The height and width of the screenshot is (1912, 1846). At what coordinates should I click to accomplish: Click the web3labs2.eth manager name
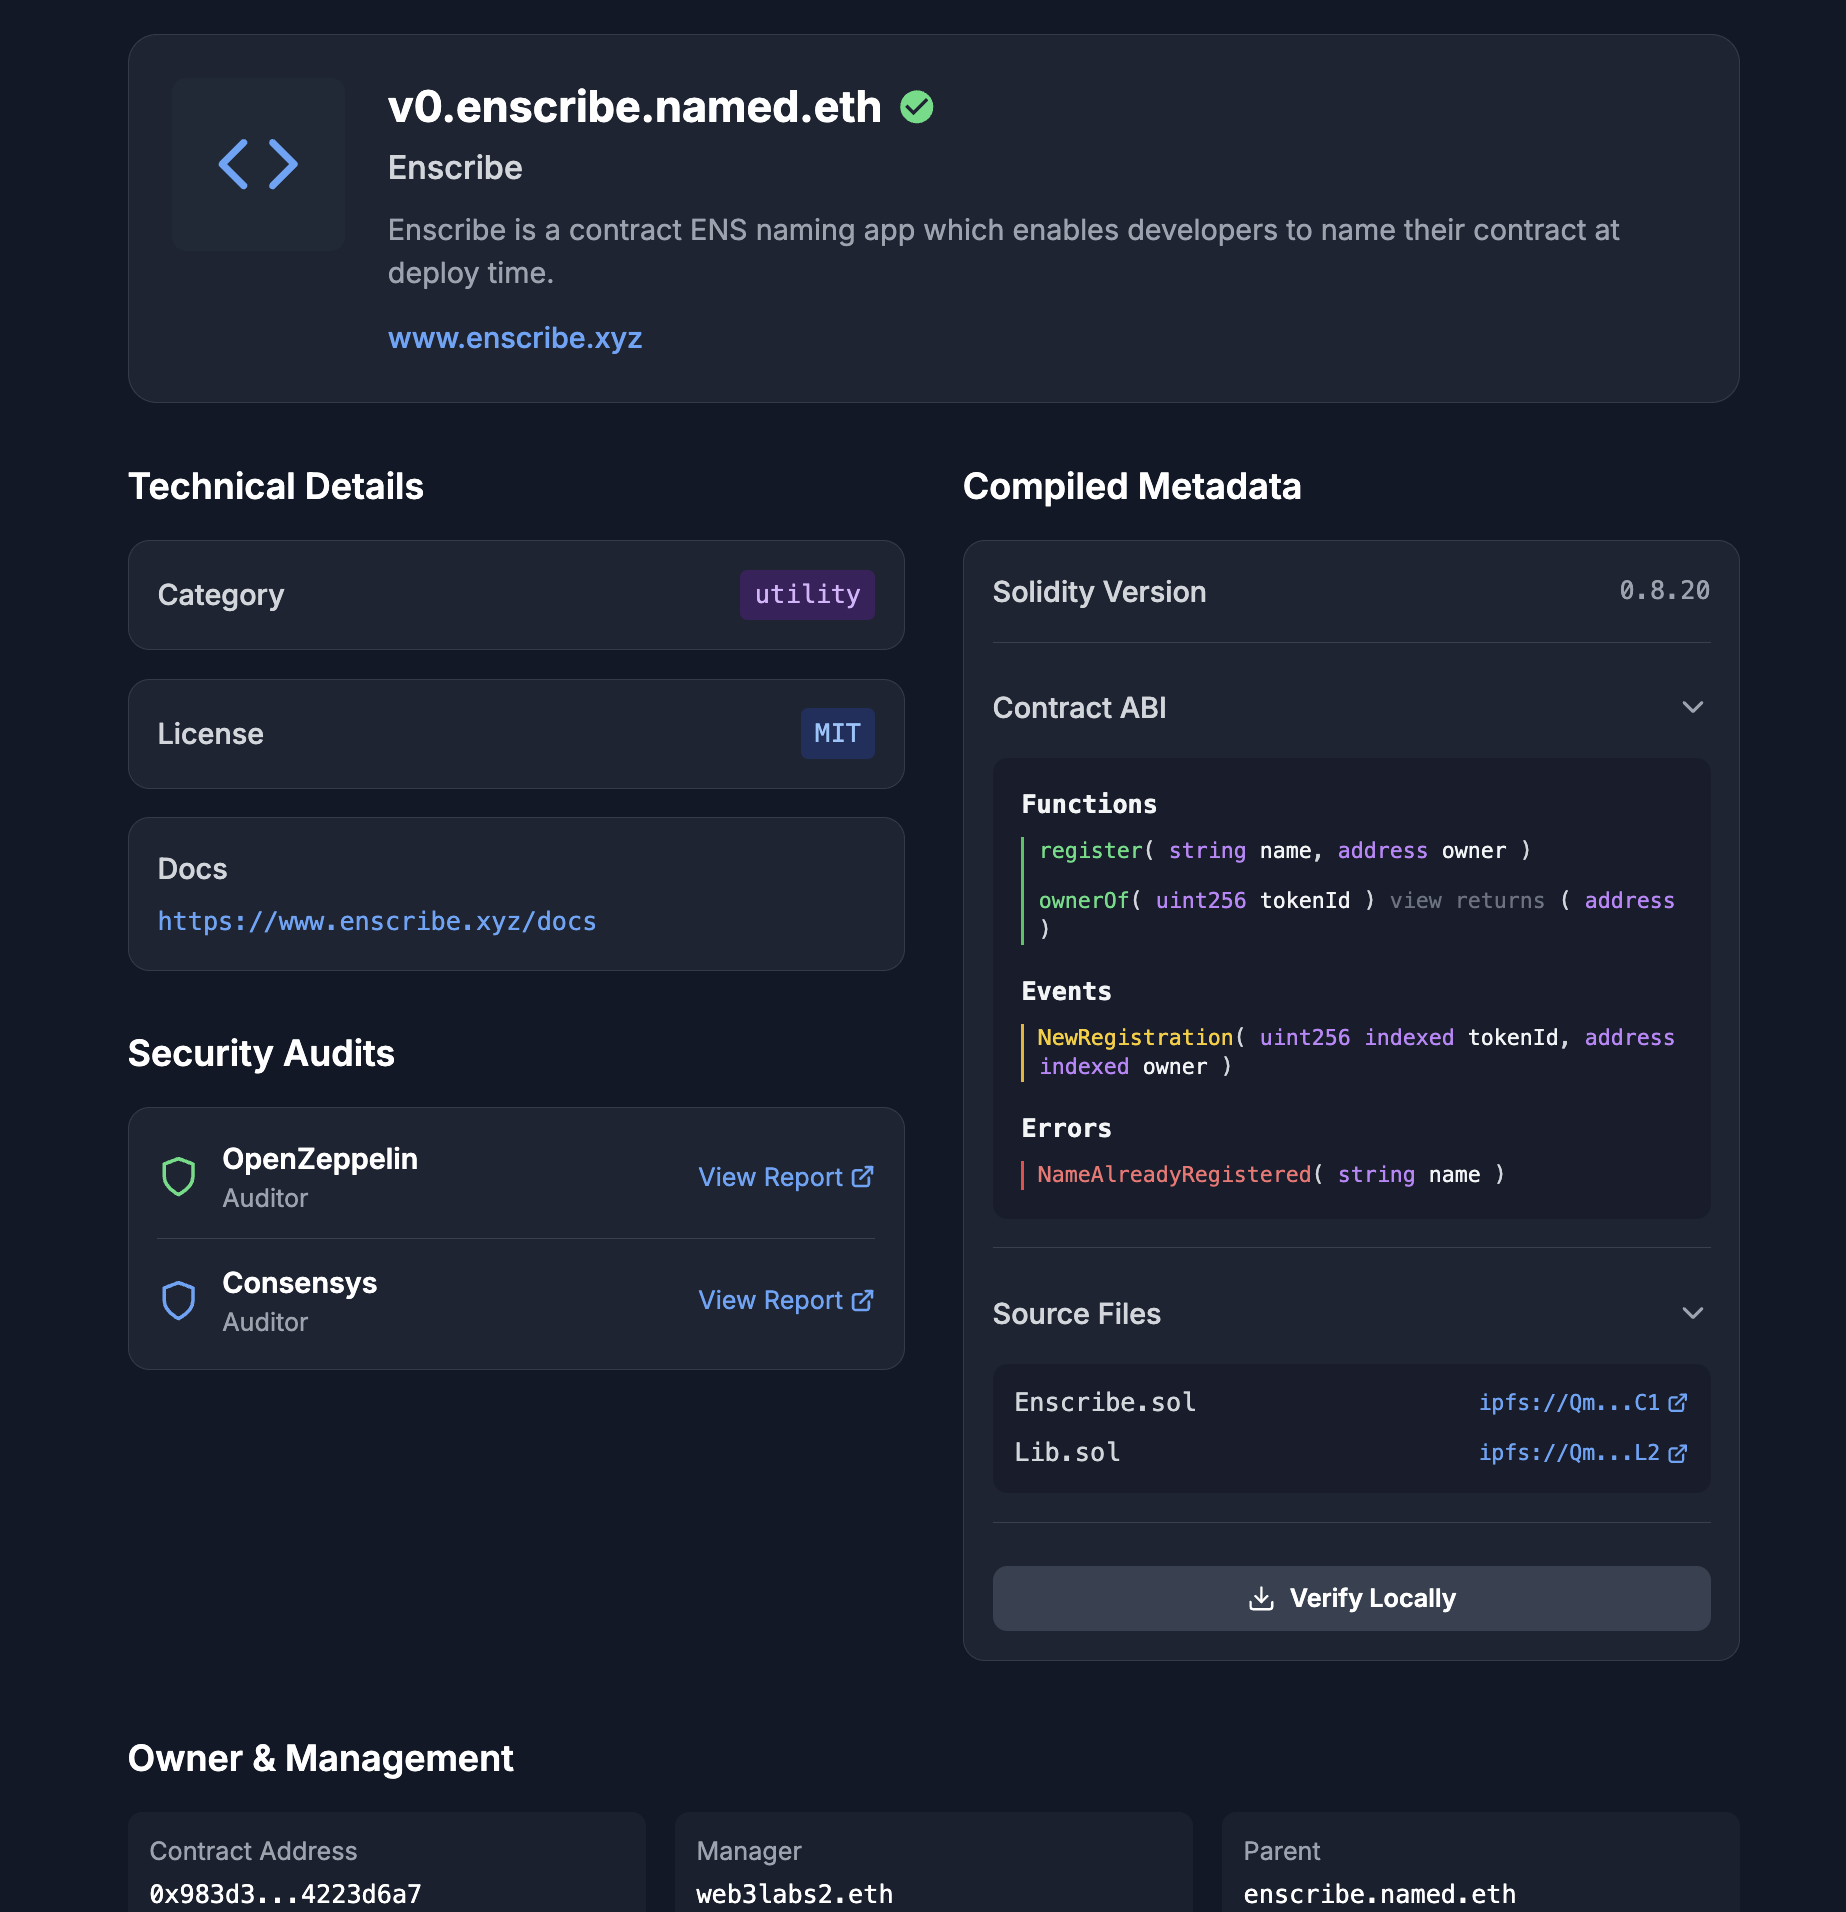pos(794,1893)
